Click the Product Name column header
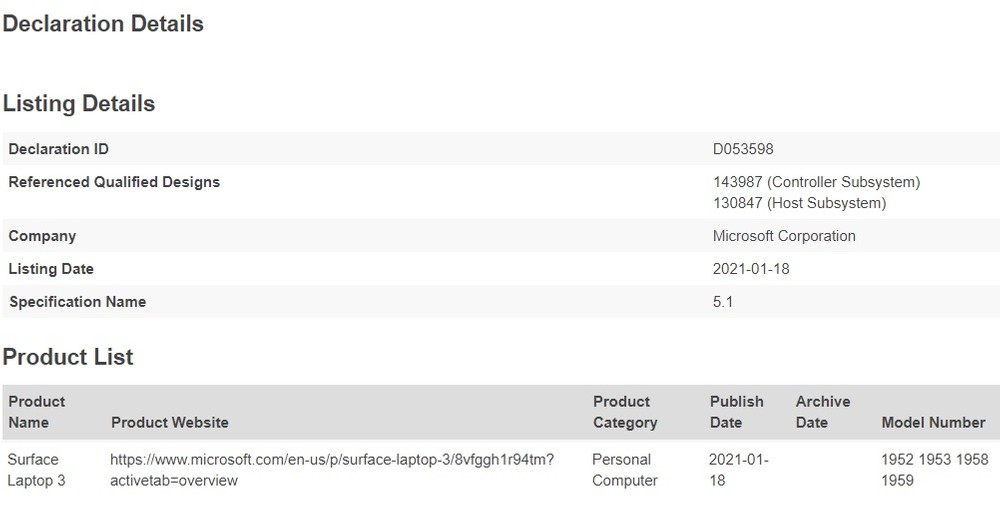1000x525 pixels. tap(37, 412)
